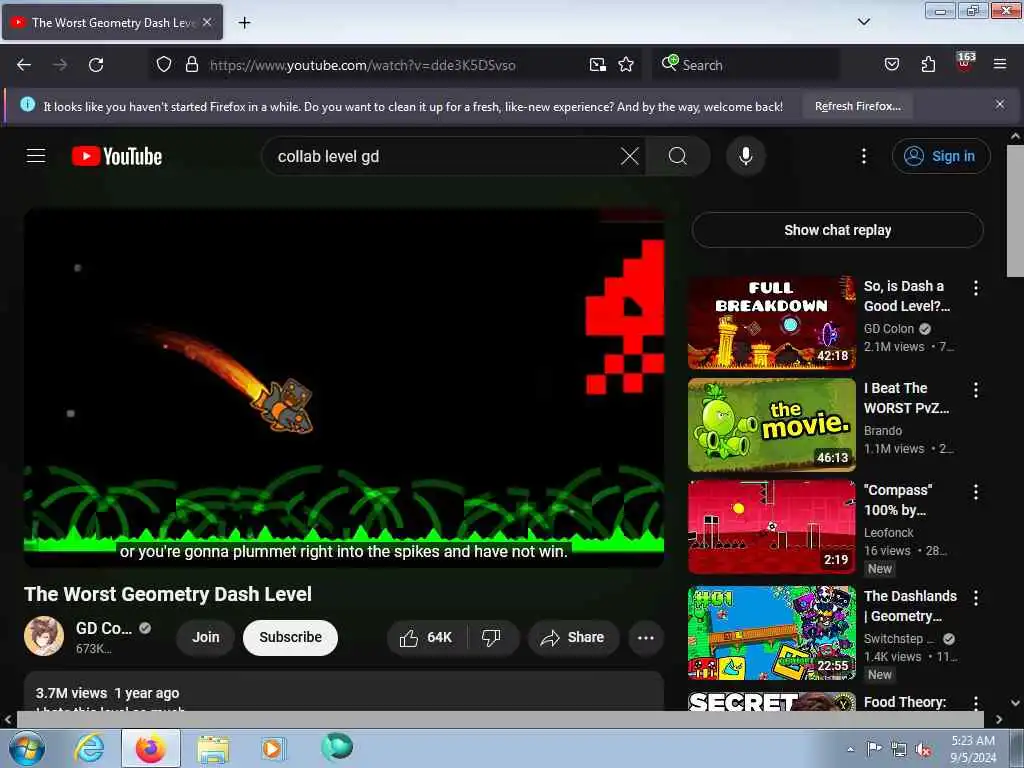Open FULL BREAKDOWN 42:18 video thumbnail

click(x=771, y=323)
